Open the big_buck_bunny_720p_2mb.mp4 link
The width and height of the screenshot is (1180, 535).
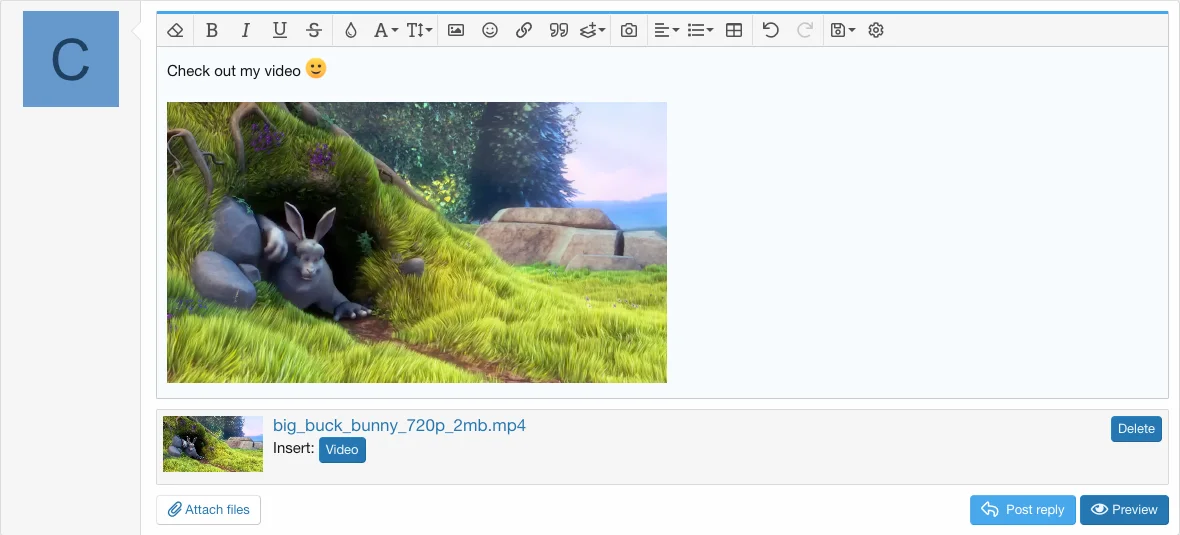pos(399,425)
